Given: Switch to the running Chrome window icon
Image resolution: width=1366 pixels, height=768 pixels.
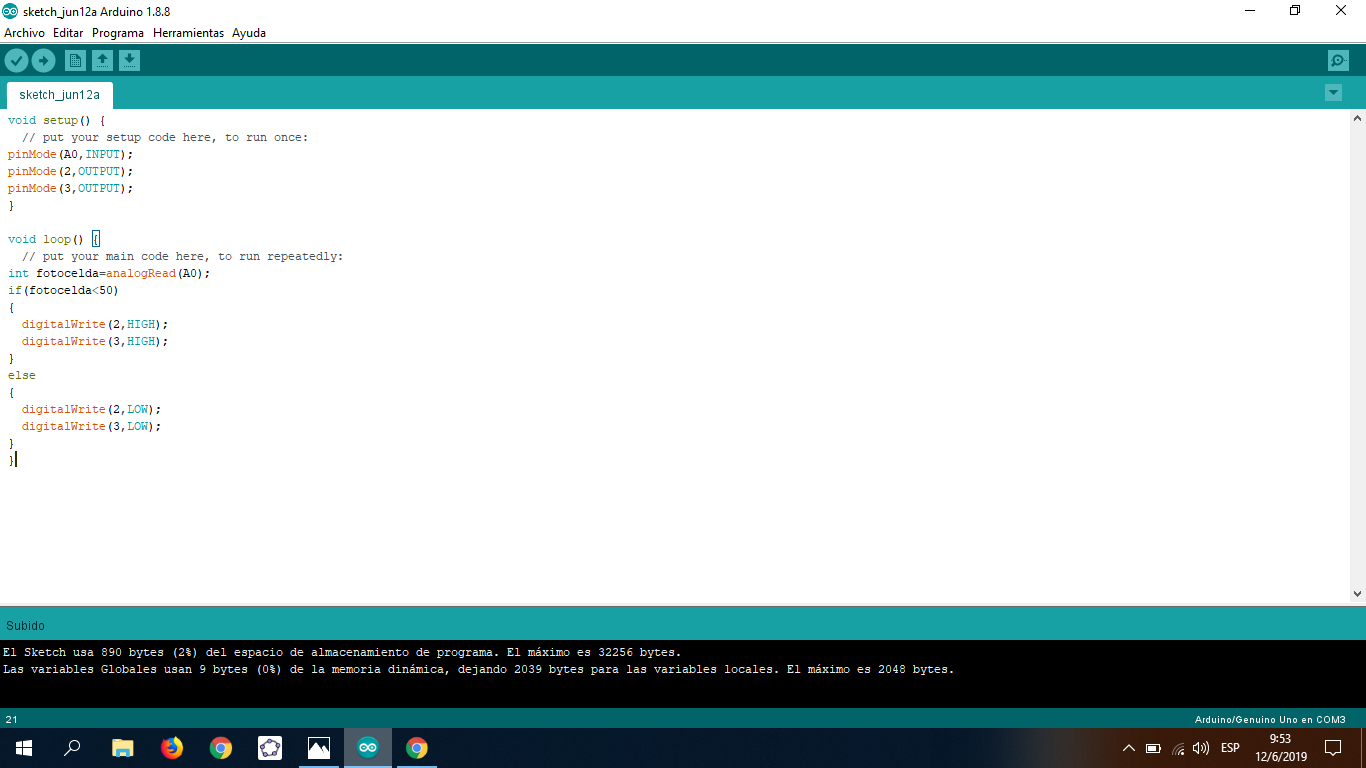Looking at the screenshot, I should (x=417, y=748).
